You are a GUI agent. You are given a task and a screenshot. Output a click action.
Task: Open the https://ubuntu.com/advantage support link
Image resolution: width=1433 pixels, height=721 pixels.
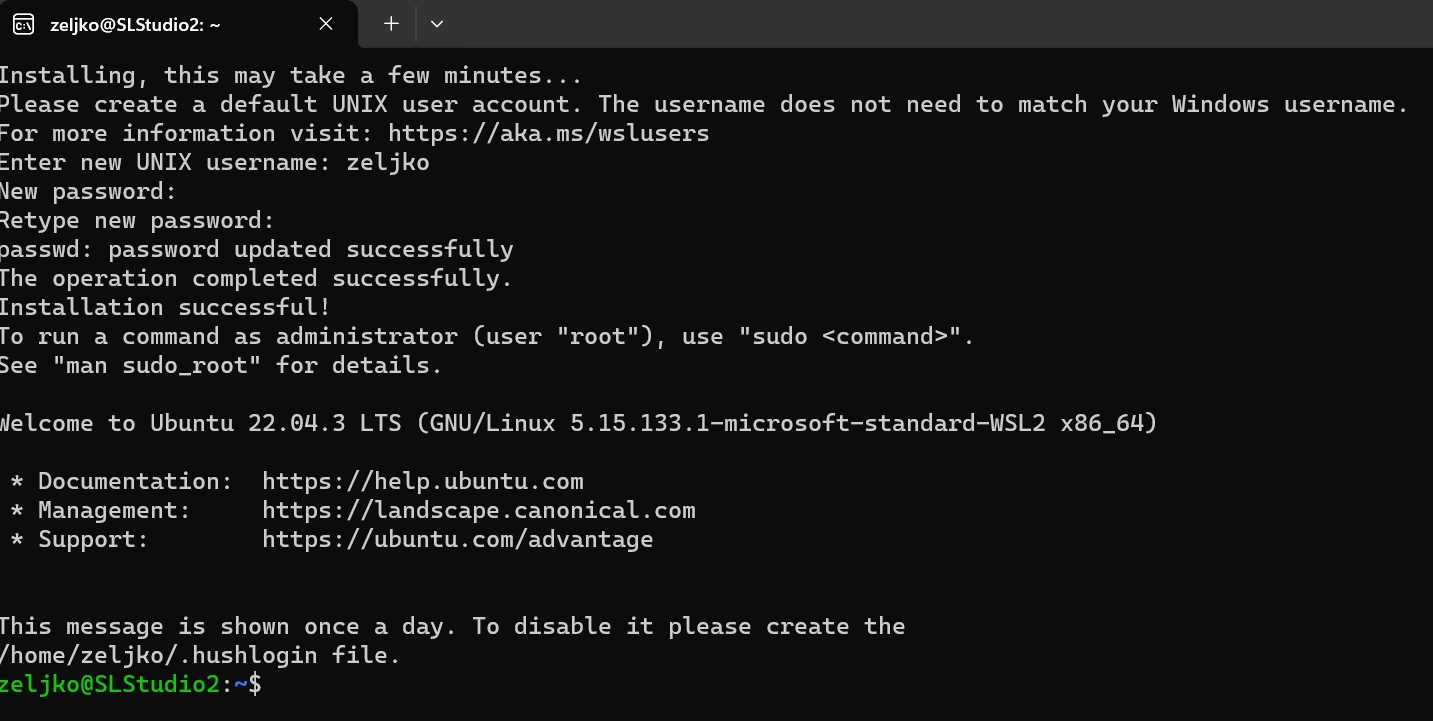pyautogui.click(x=457, y=539)
